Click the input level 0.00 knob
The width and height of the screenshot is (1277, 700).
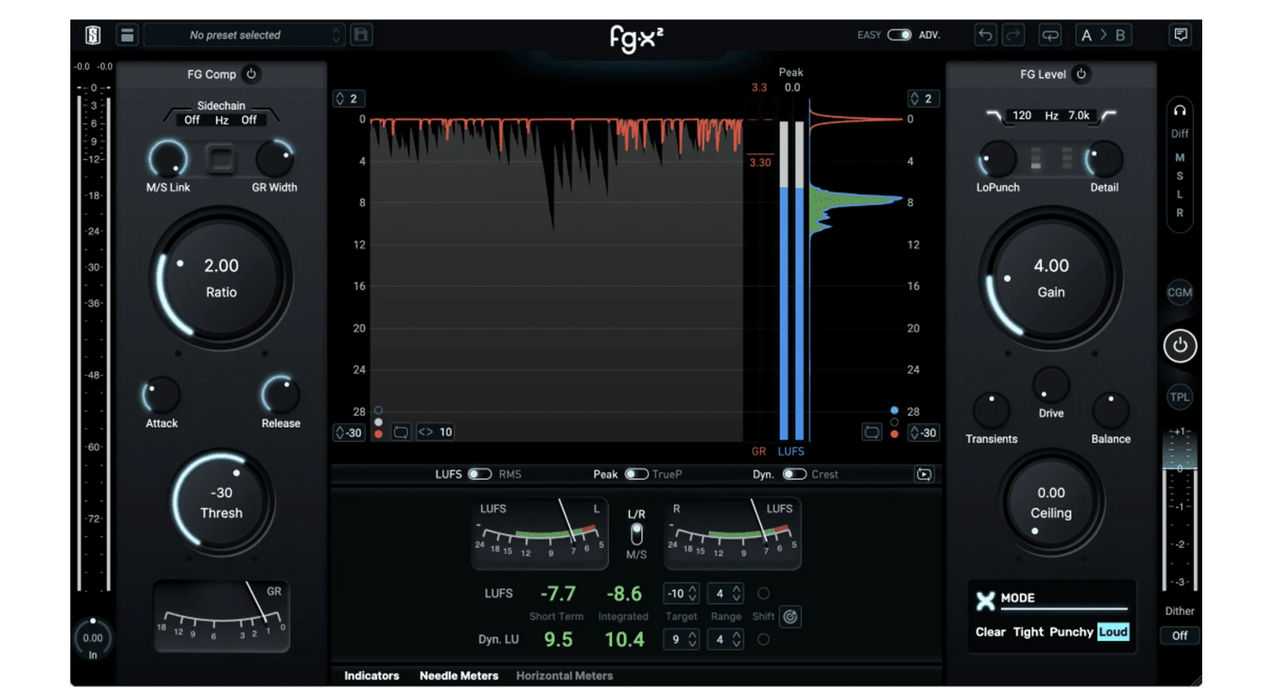click(x=93, y=637)
